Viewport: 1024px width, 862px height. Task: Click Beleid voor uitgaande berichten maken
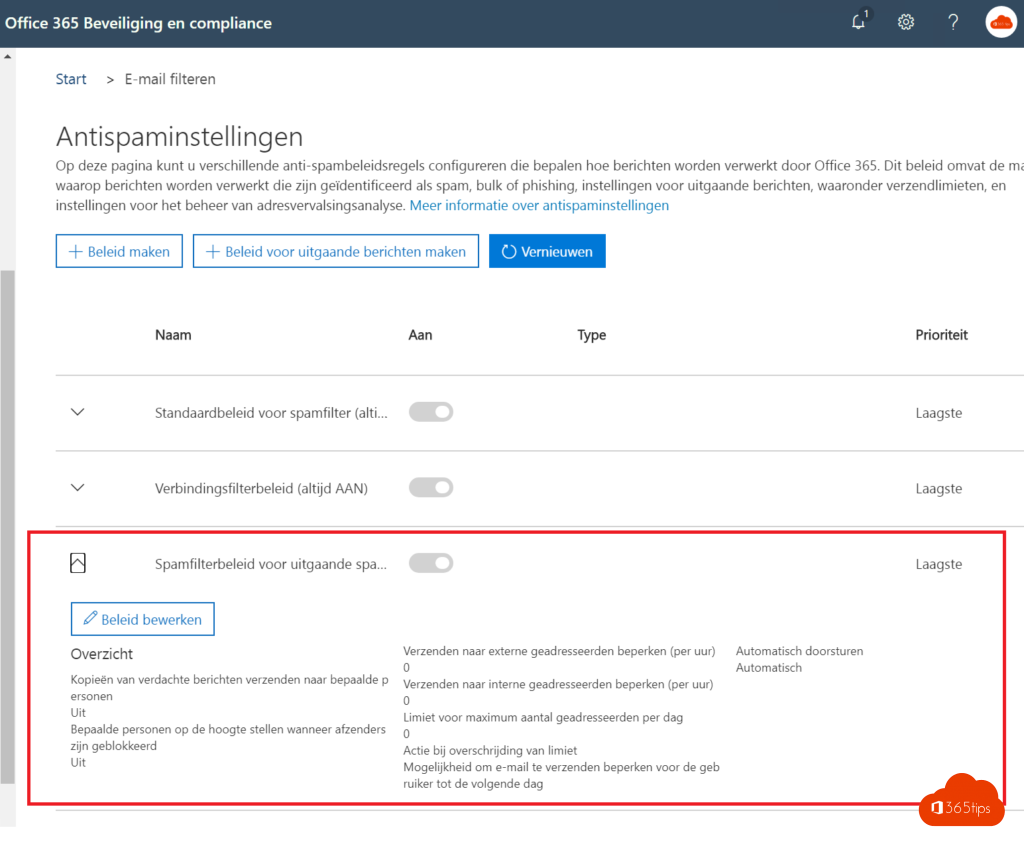tap(336, 252)
